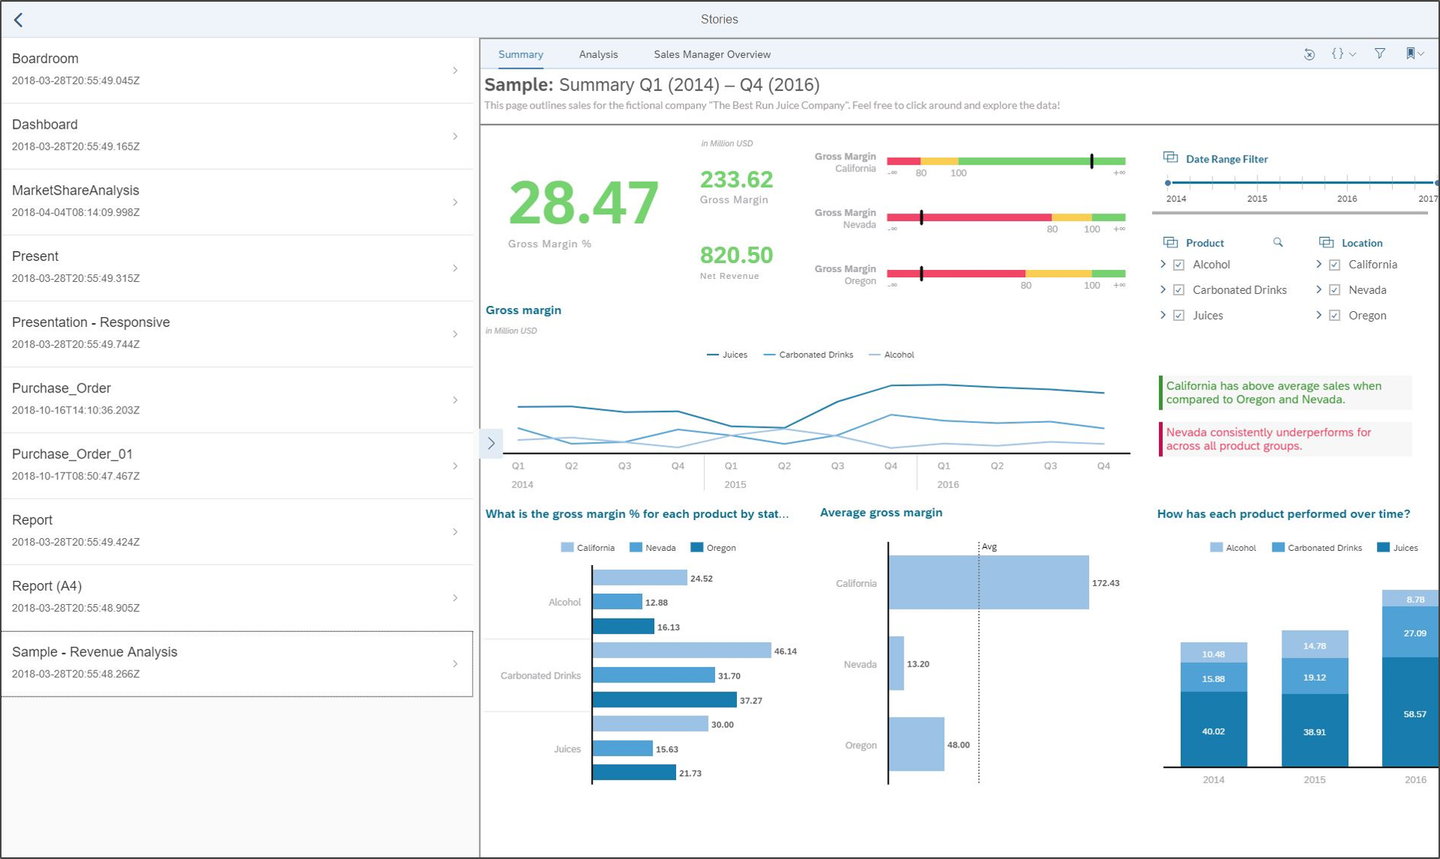Open the Purchase_Order_01 story

click(237, 465)
